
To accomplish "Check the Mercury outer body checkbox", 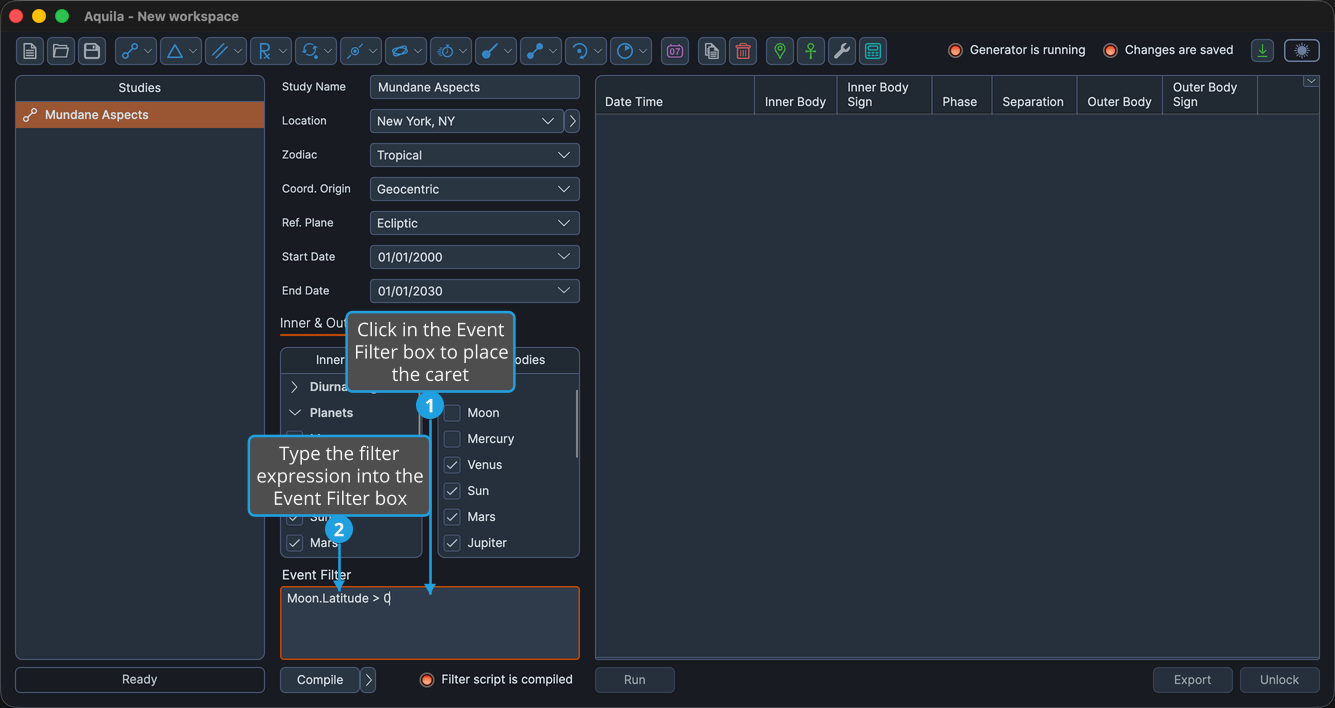I will pos(452,439).
